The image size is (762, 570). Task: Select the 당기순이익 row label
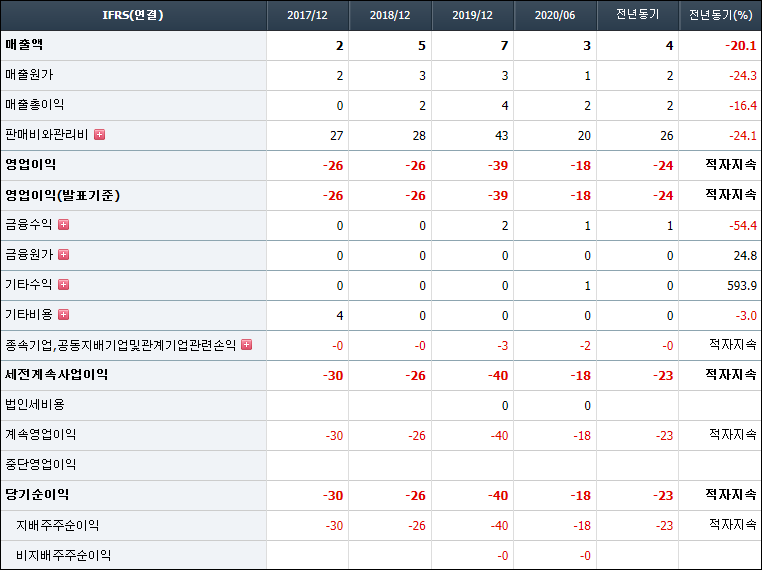tap(37, 495)
